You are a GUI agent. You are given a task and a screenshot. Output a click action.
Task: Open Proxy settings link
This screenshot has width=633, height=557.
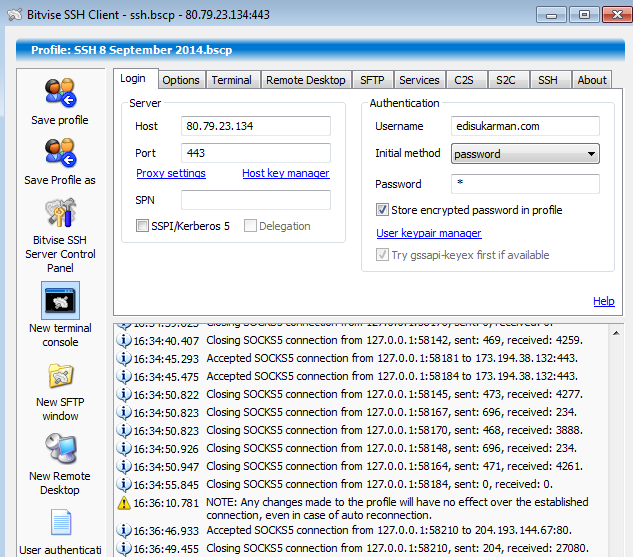171,173
